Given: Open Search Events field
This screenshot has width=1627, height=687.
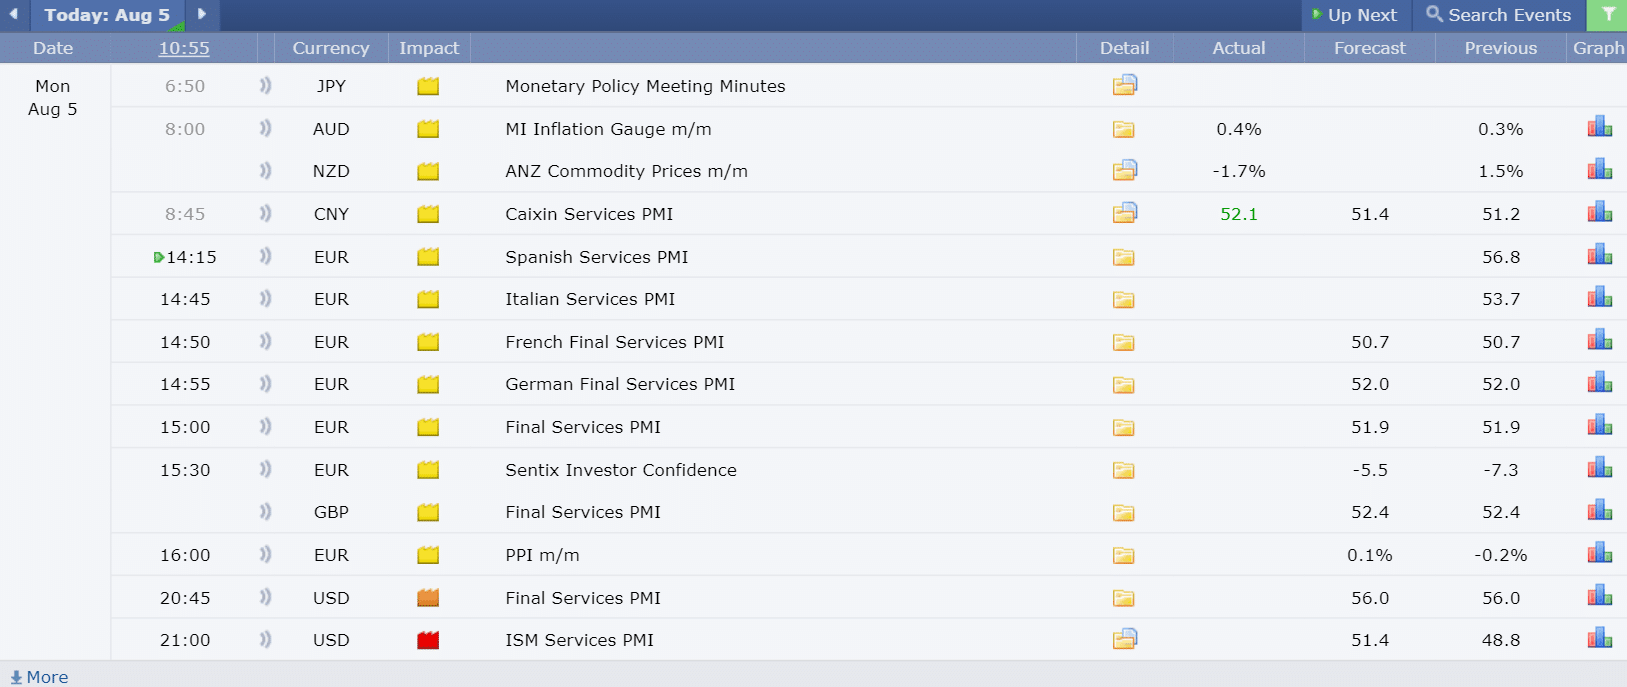Looking at the screenshot, I should tap(1499, 15).
